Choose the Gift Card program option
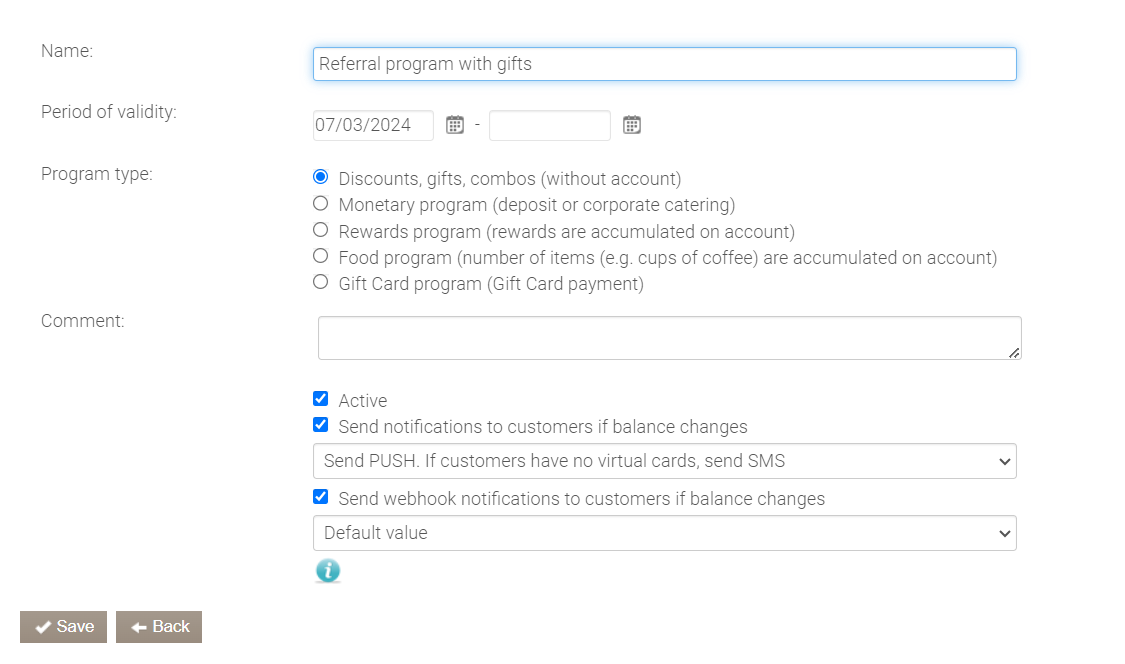 point(321,282)
